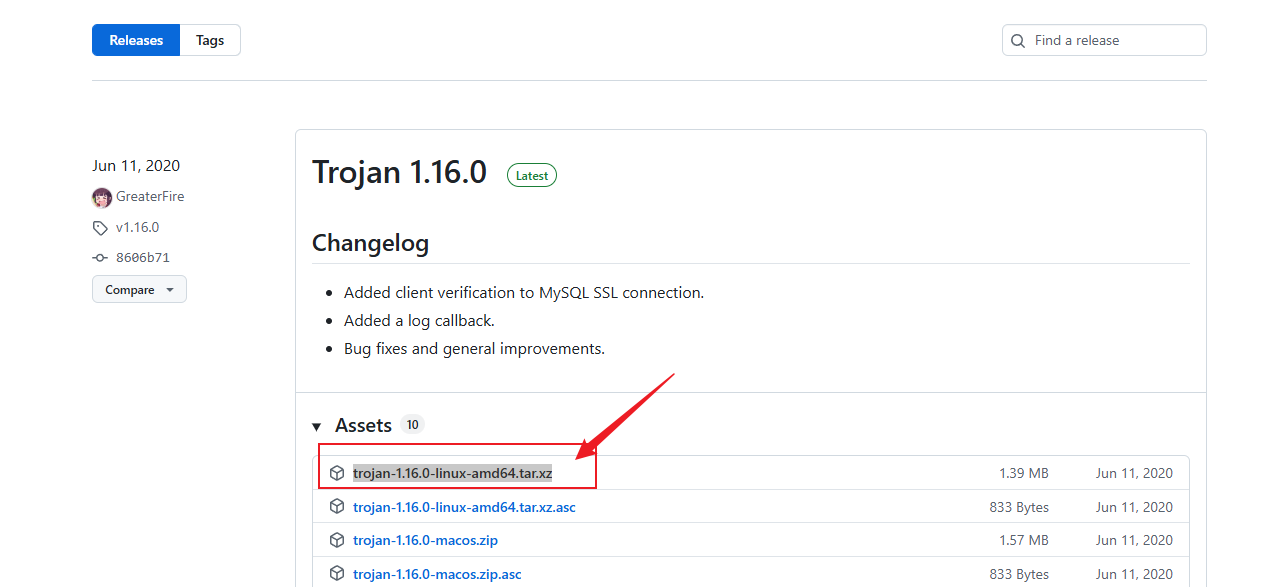Collapse the Assets section triangle
This screenshot has height=587, width=1269.
(x=317, y=427)
